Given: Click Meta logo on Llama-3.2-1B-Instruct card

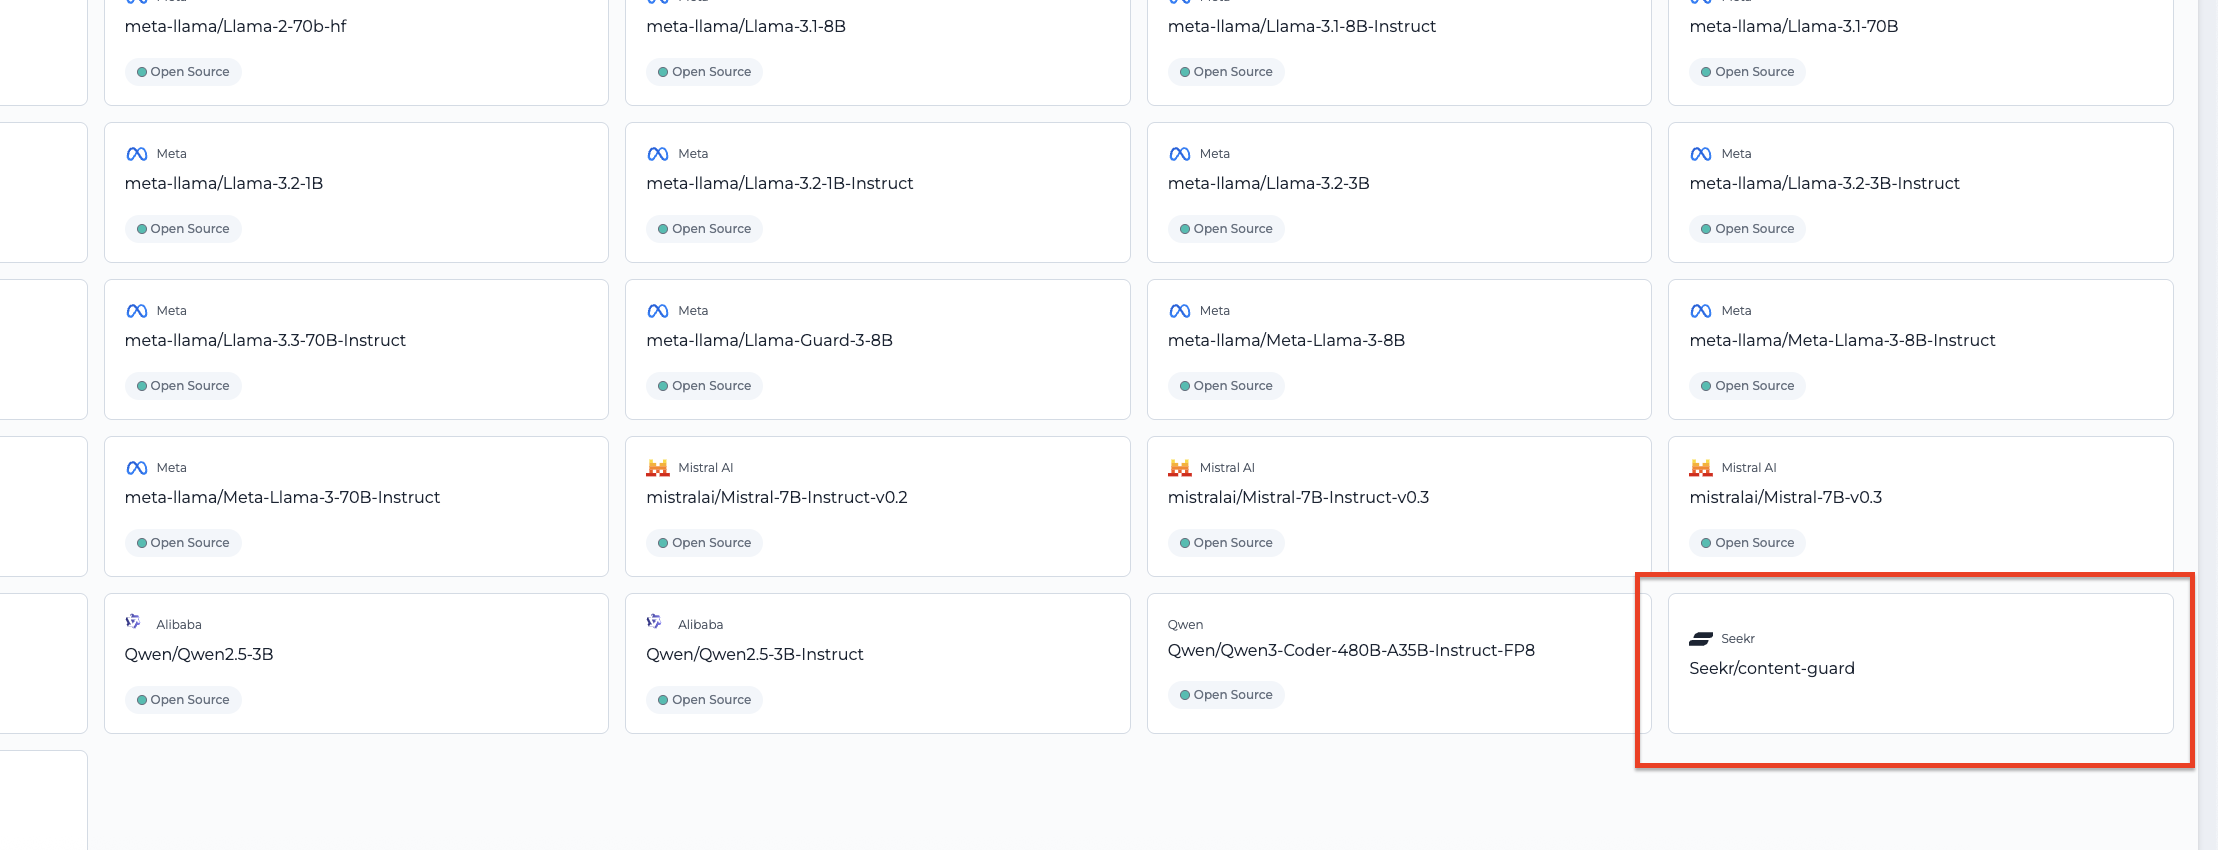Looking at the screenshot, I should coord(658,154).
